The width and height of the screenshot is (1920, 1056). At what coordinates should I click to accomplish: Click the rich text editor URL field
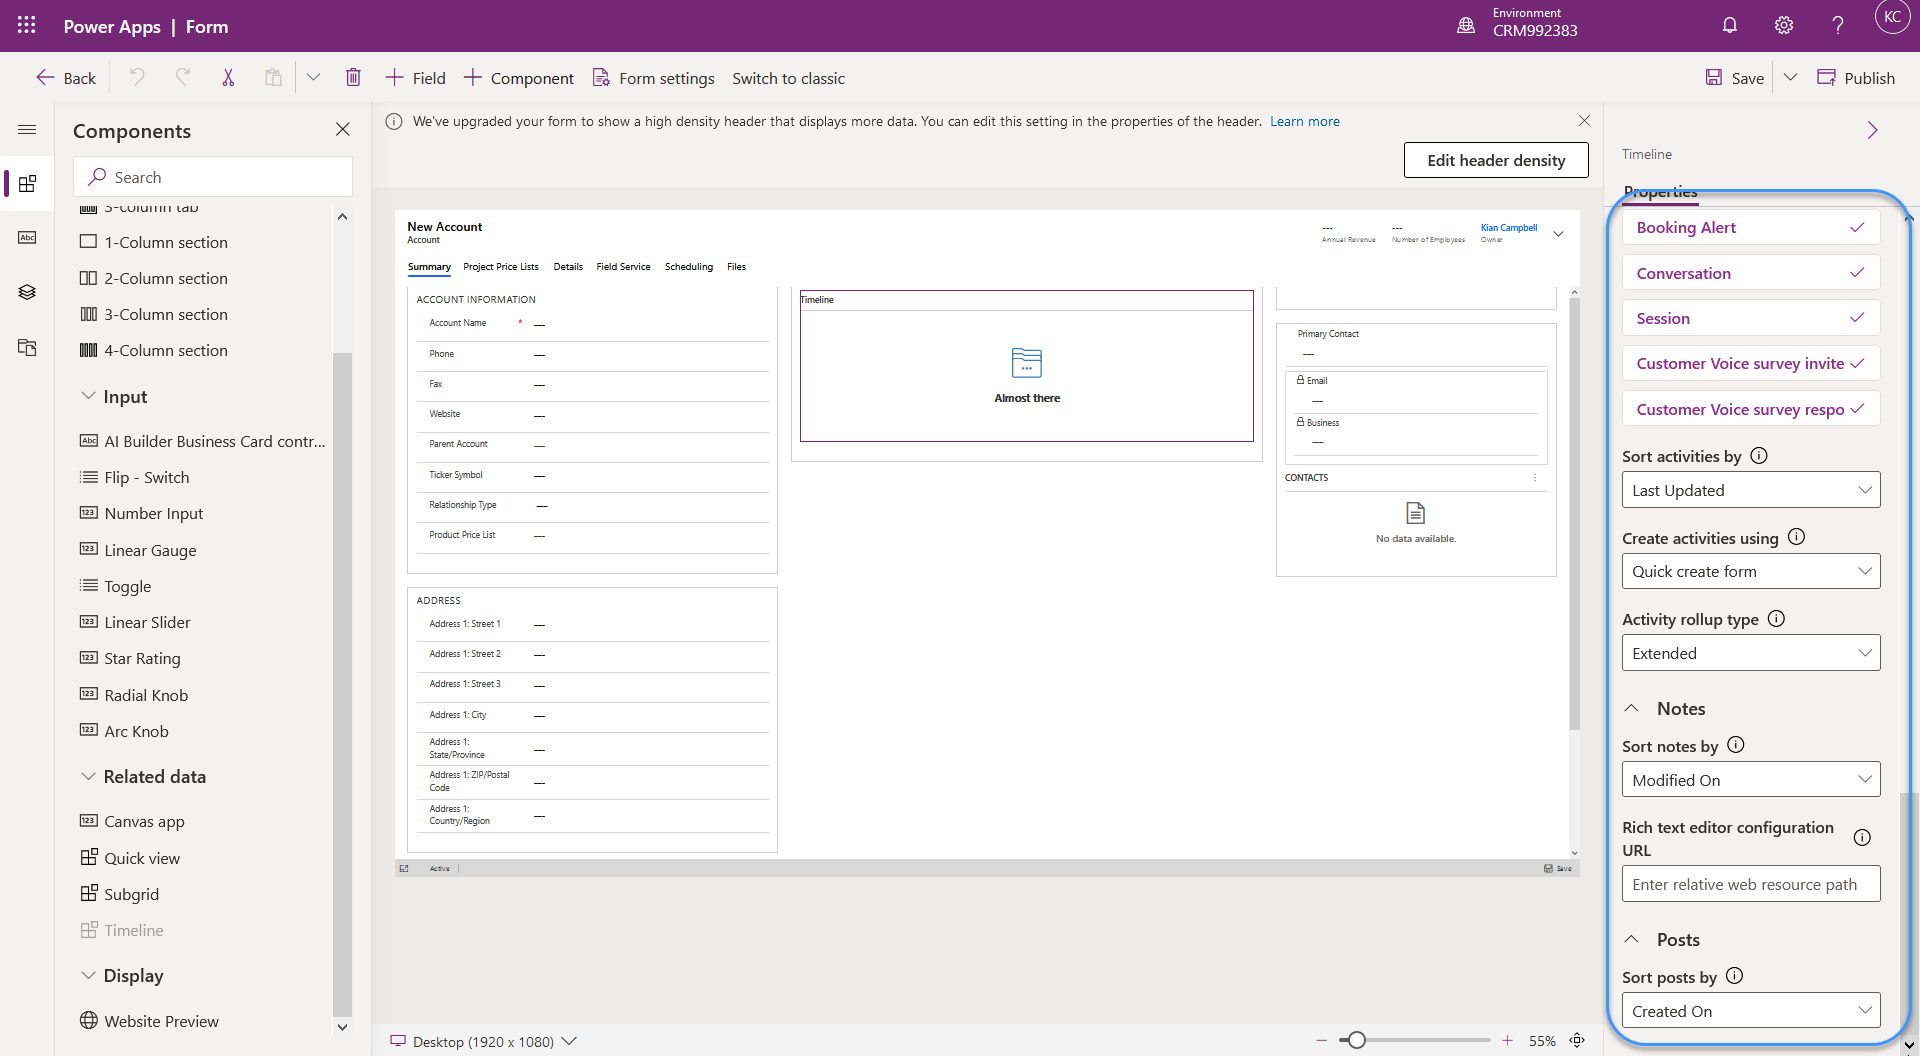pos(1750,884)
